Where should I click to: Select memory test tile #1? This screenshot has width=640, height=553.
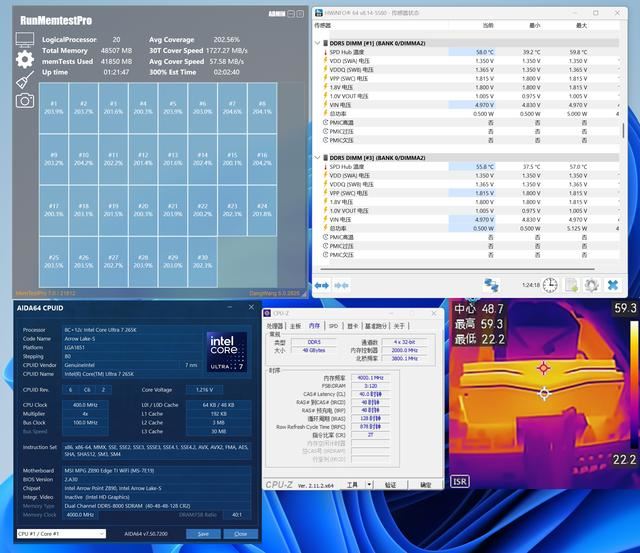[x=53, y=108]
